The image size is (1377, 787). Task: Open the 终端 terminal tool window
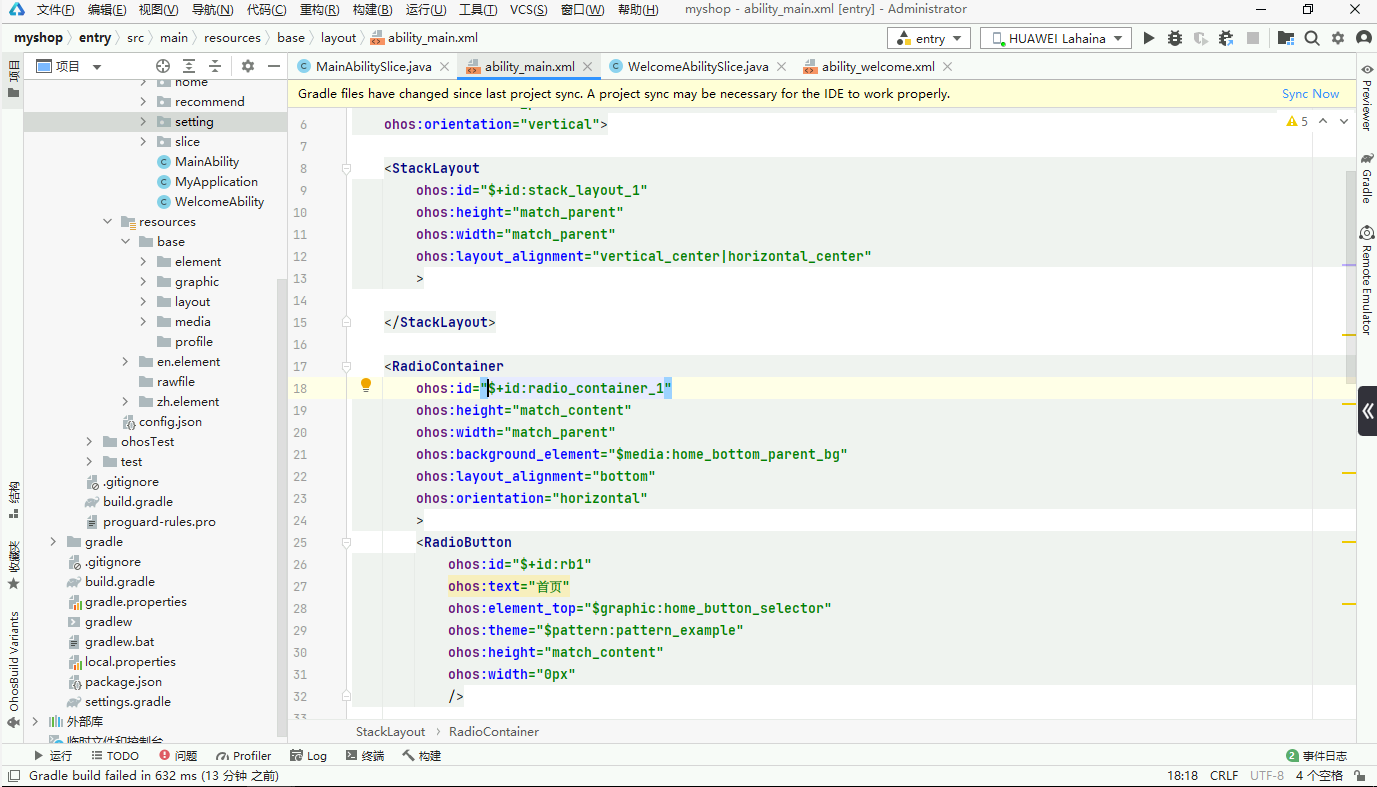(x=364, y=756)
